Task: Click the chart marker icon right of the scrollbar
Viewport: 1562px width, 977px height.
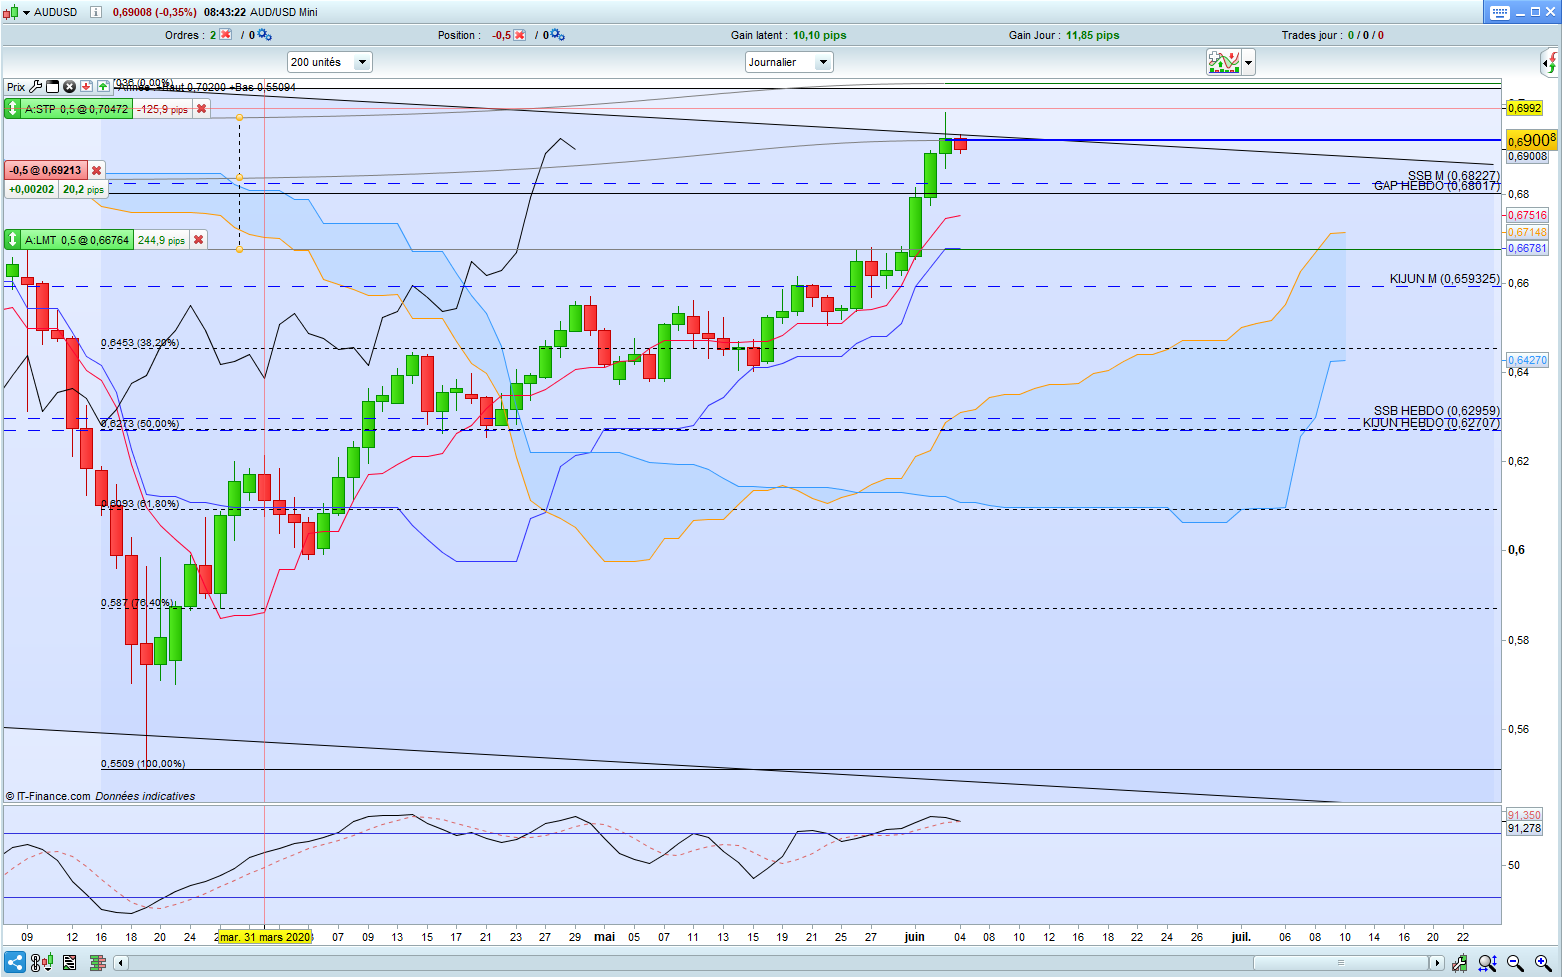Action: click(1461, 963)
